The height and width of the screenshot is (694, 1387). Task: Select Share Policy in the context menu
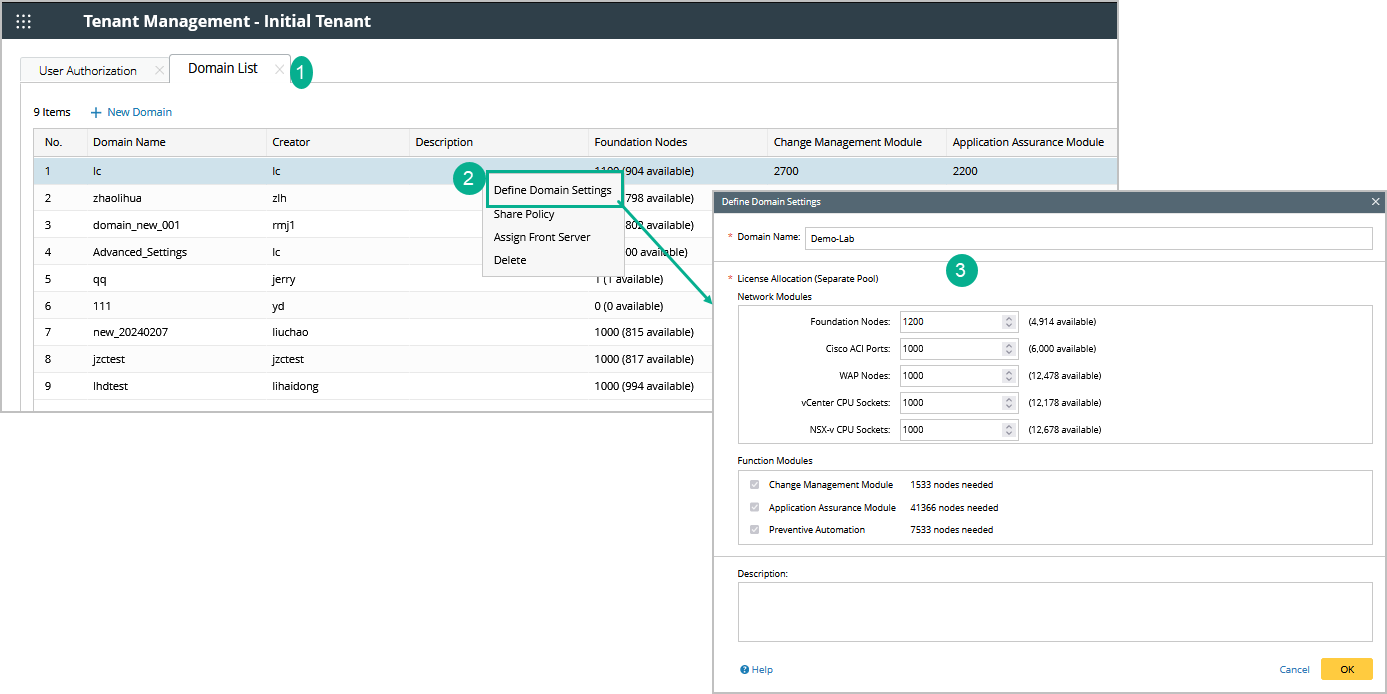pos(524,214)
